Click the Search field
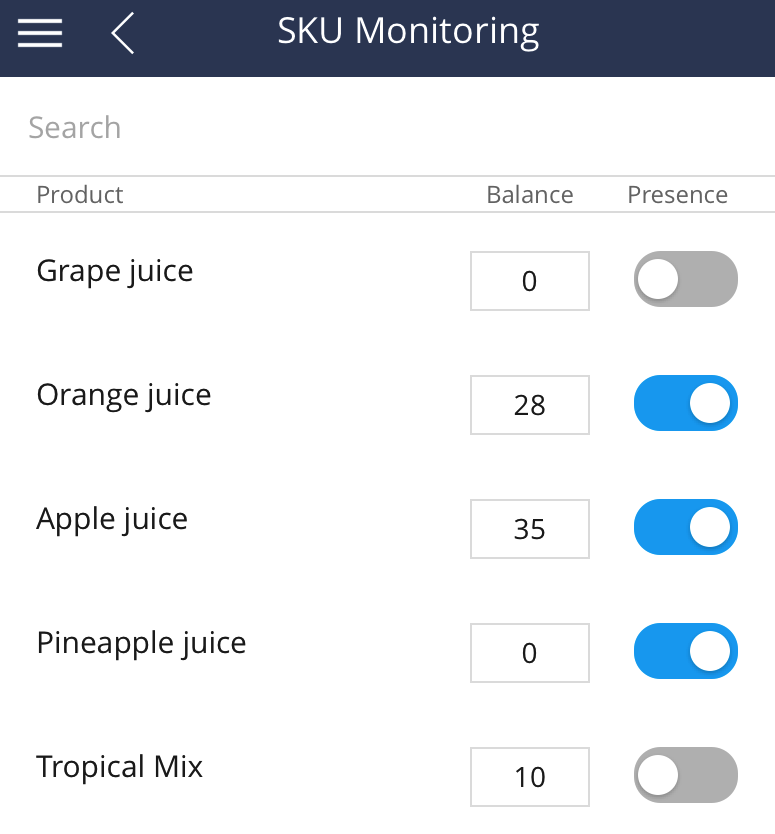 (x=387, y=128)
